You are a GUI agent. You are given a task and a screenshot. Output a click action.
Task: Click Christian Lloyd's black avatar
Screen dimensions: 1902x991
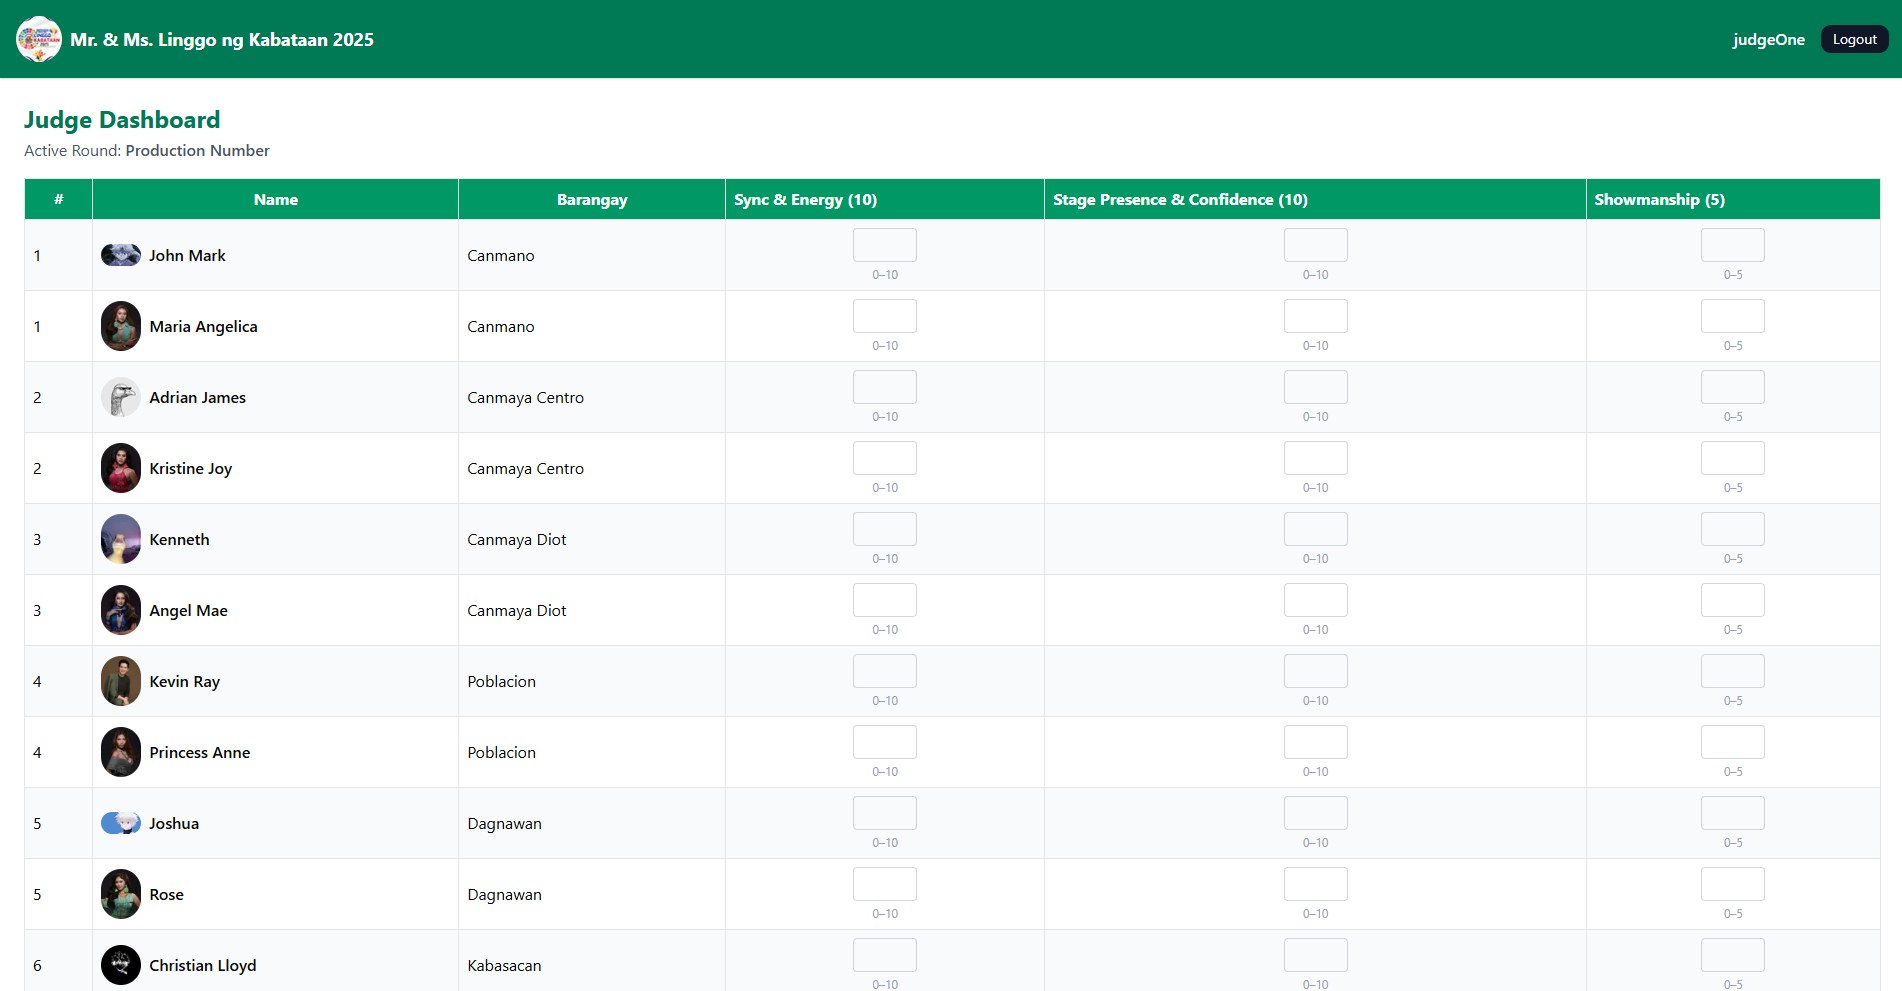(x=121, y=965)
